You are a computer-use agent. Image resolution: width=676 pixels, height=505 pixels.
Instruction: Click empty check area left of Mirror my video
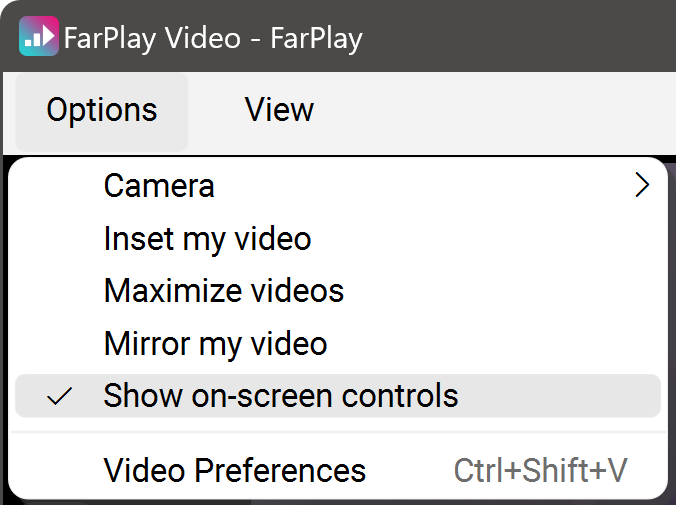[61, 344]
